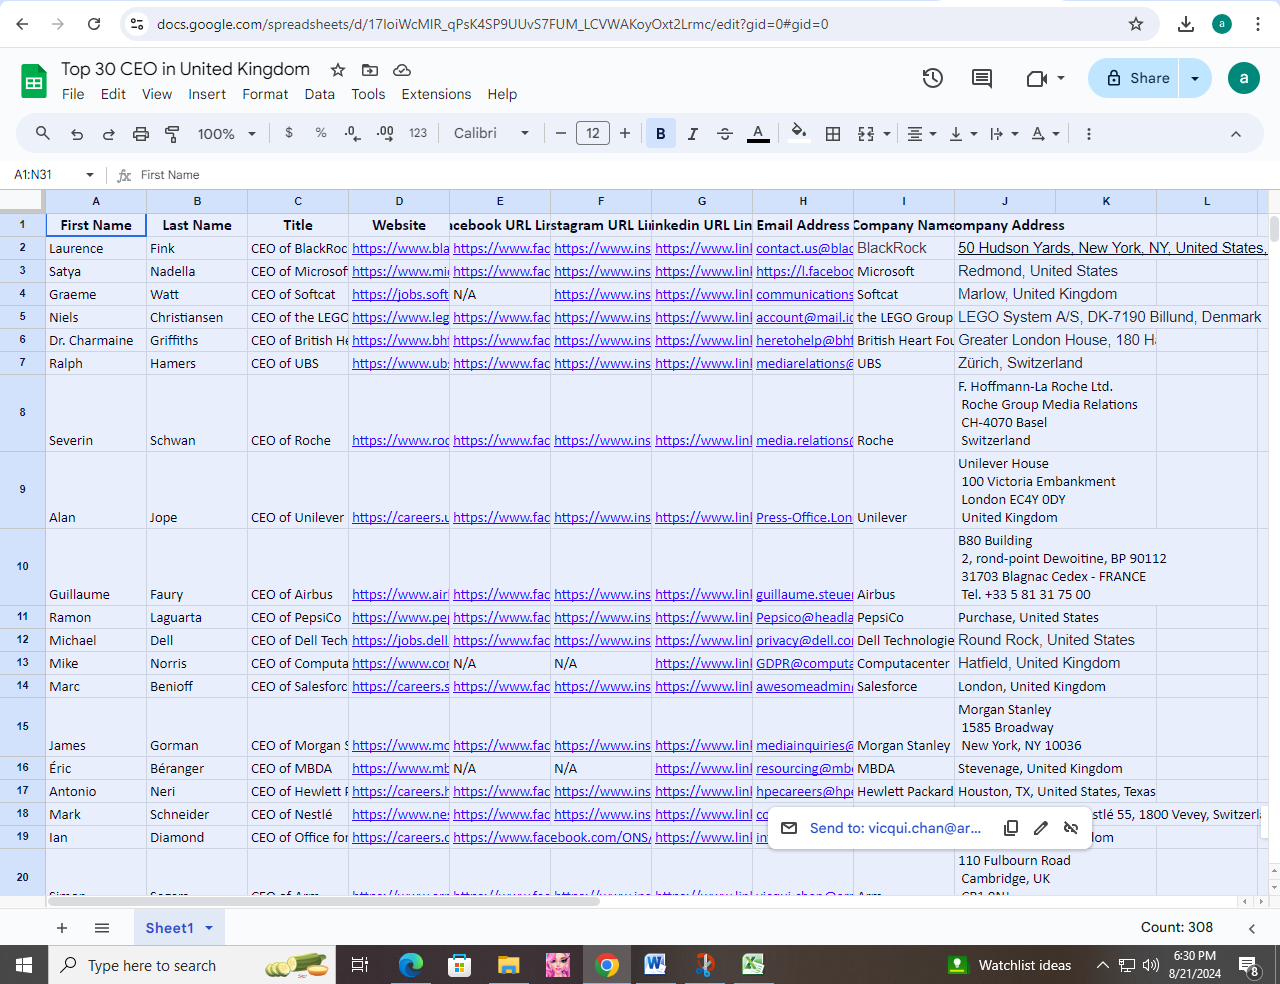
Task: Expand the 100% zoom dropdown
Action: (227, 133)
